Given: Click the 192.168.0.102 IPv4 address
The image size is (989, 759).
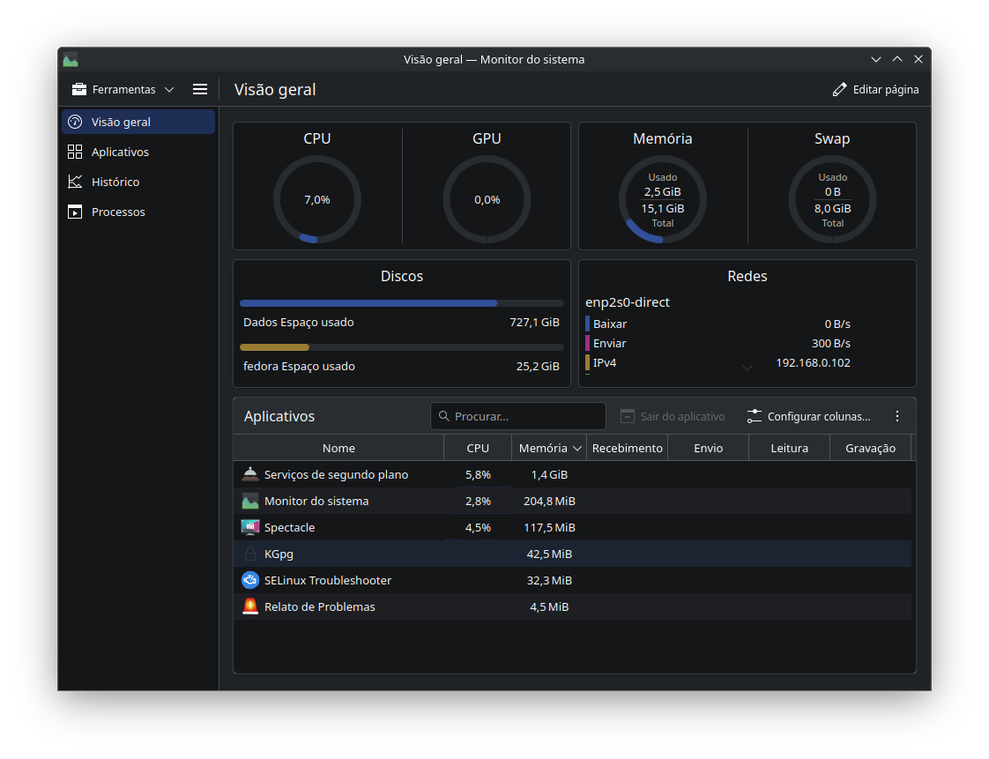Looking at the screenshot, I should click(x=813, y=363).
